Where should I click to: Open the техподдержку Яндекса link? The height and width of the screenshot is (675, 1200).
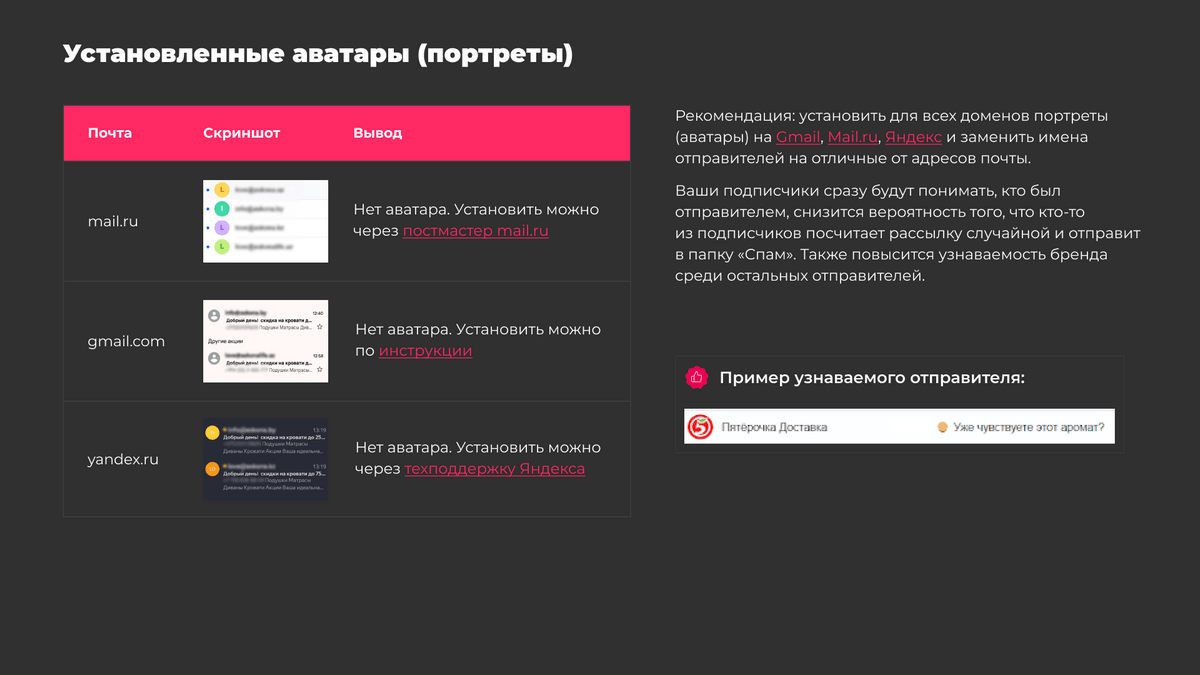point(495,469)
